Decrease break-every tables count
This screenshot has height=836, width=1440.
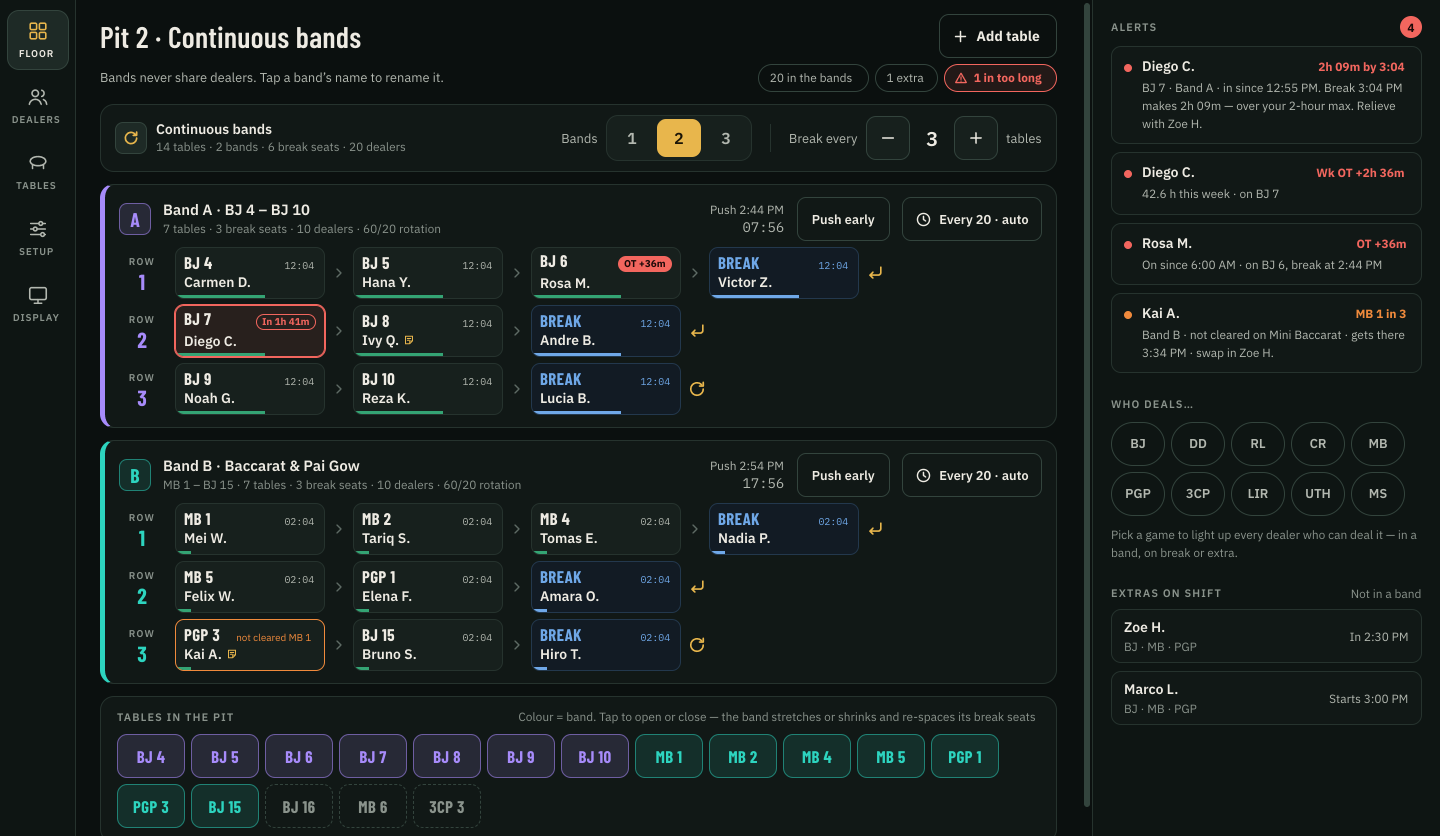click(888, 138)
